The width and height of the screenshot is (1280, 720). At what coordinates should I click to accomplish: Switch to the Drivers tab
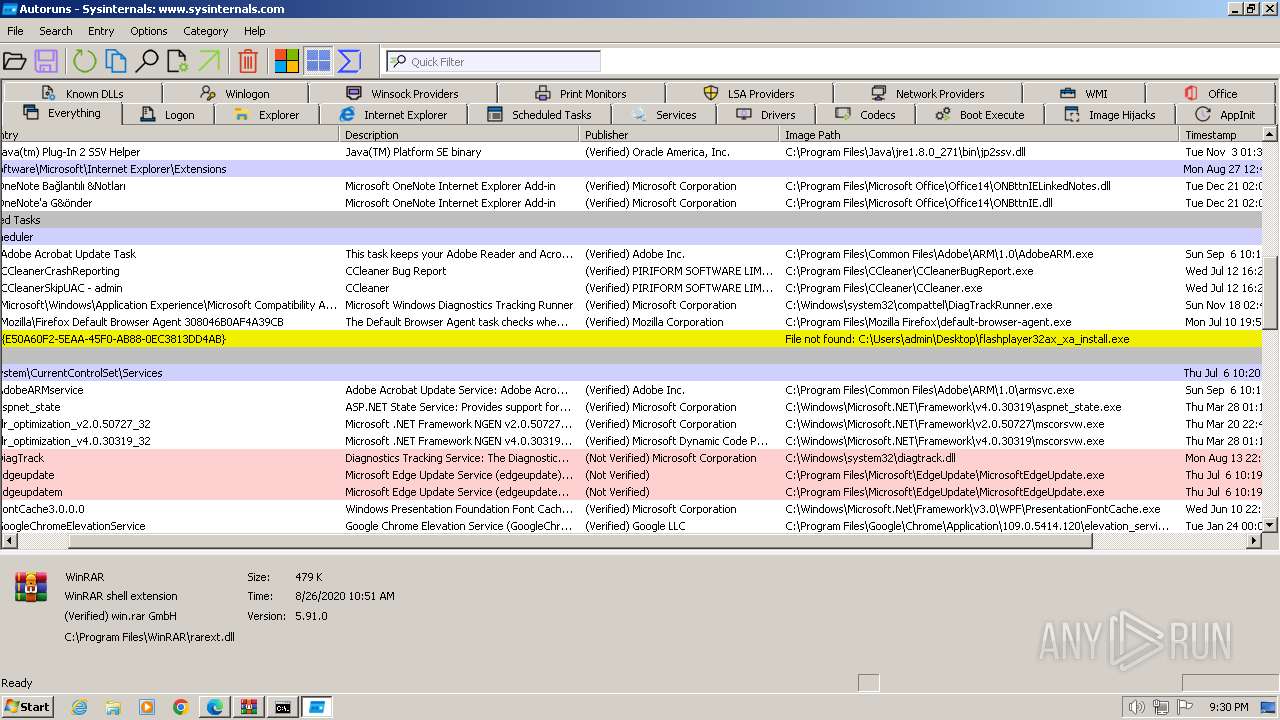[766, 115]
